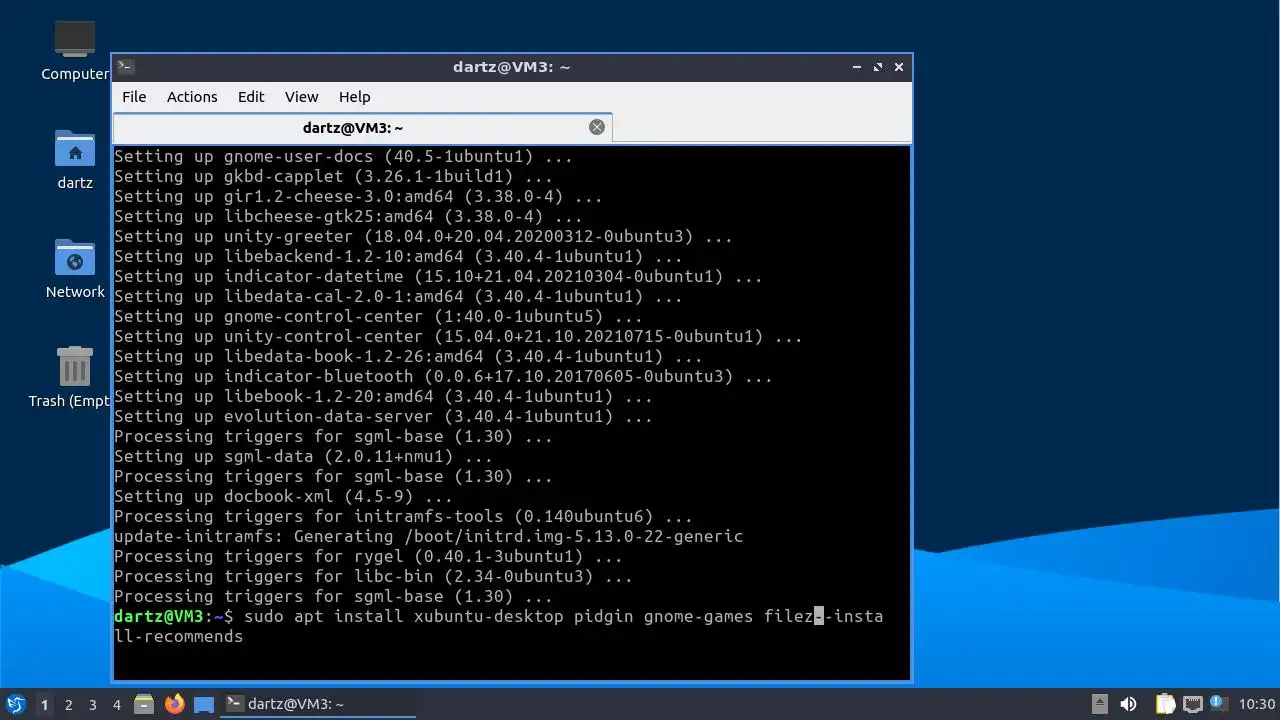Open the Actions menu

click(x=192, y=97)
